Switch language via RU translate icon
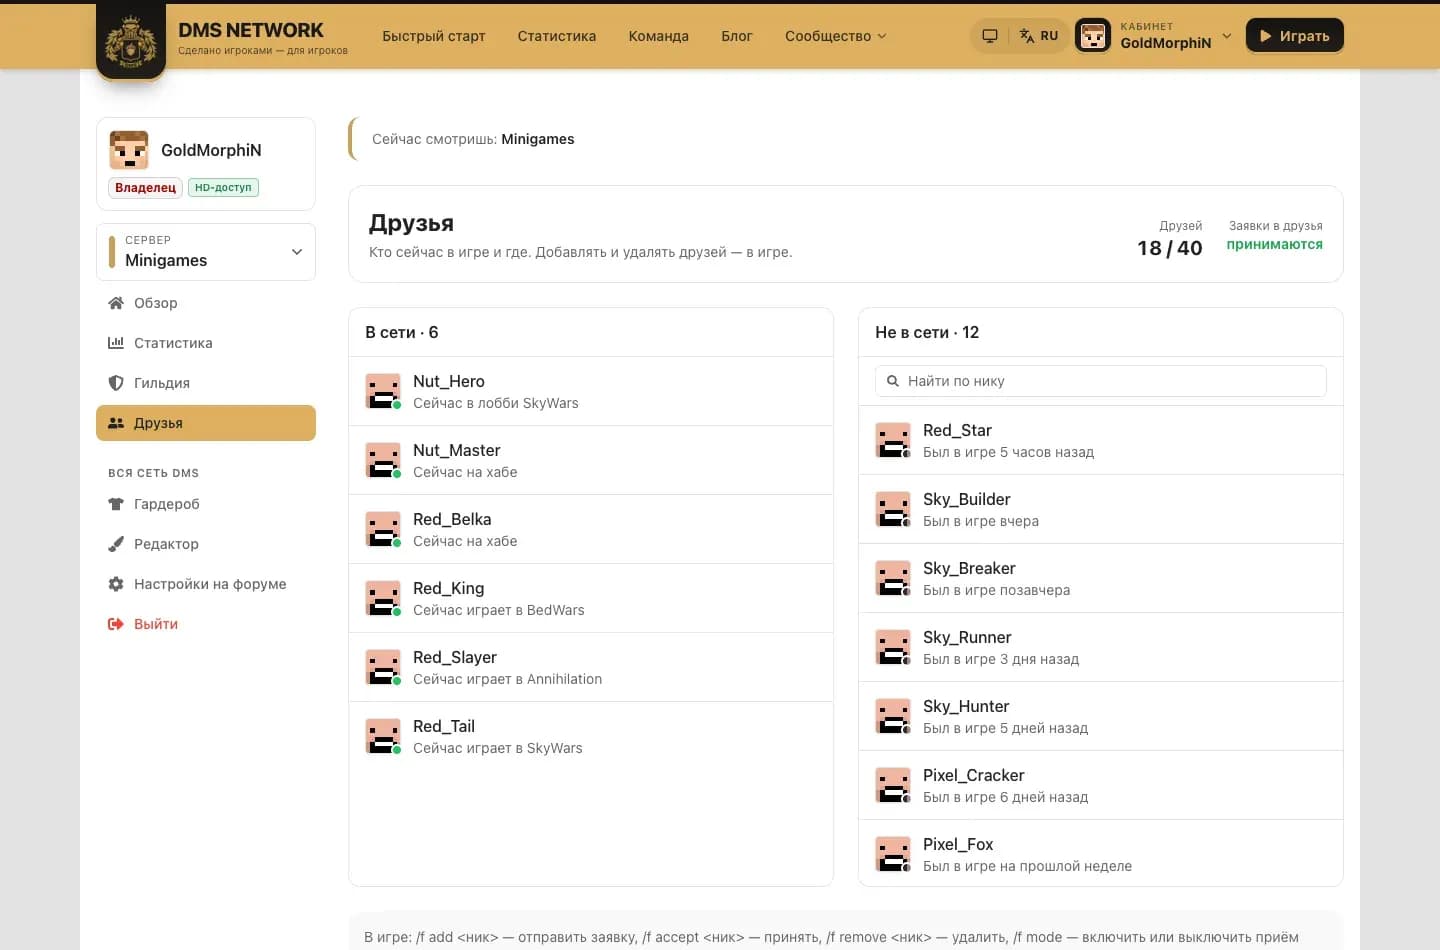The width and height of the screenshot is (1440, 950). tap(1039, 36)
